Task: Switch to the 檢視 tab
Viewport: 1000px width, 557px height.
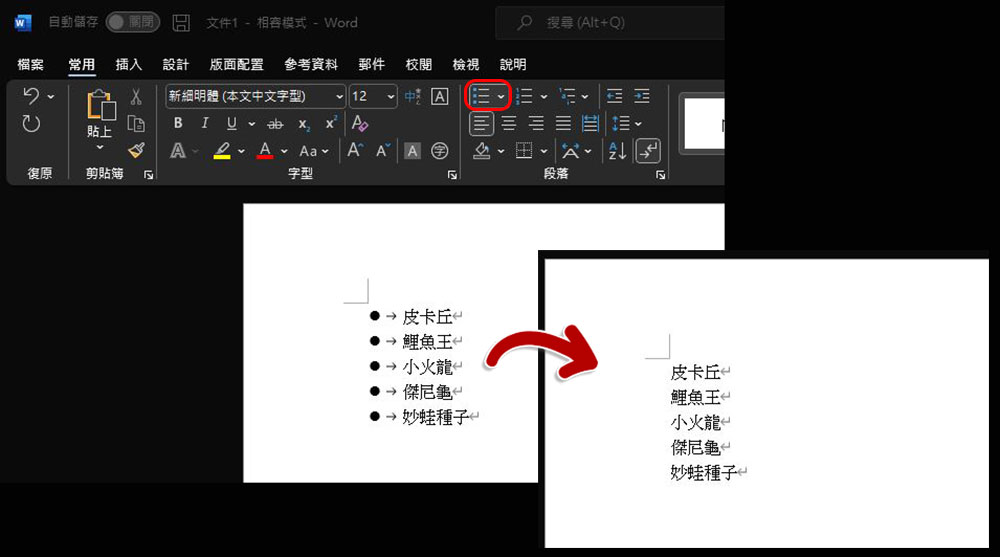Action: coord(466,64)
